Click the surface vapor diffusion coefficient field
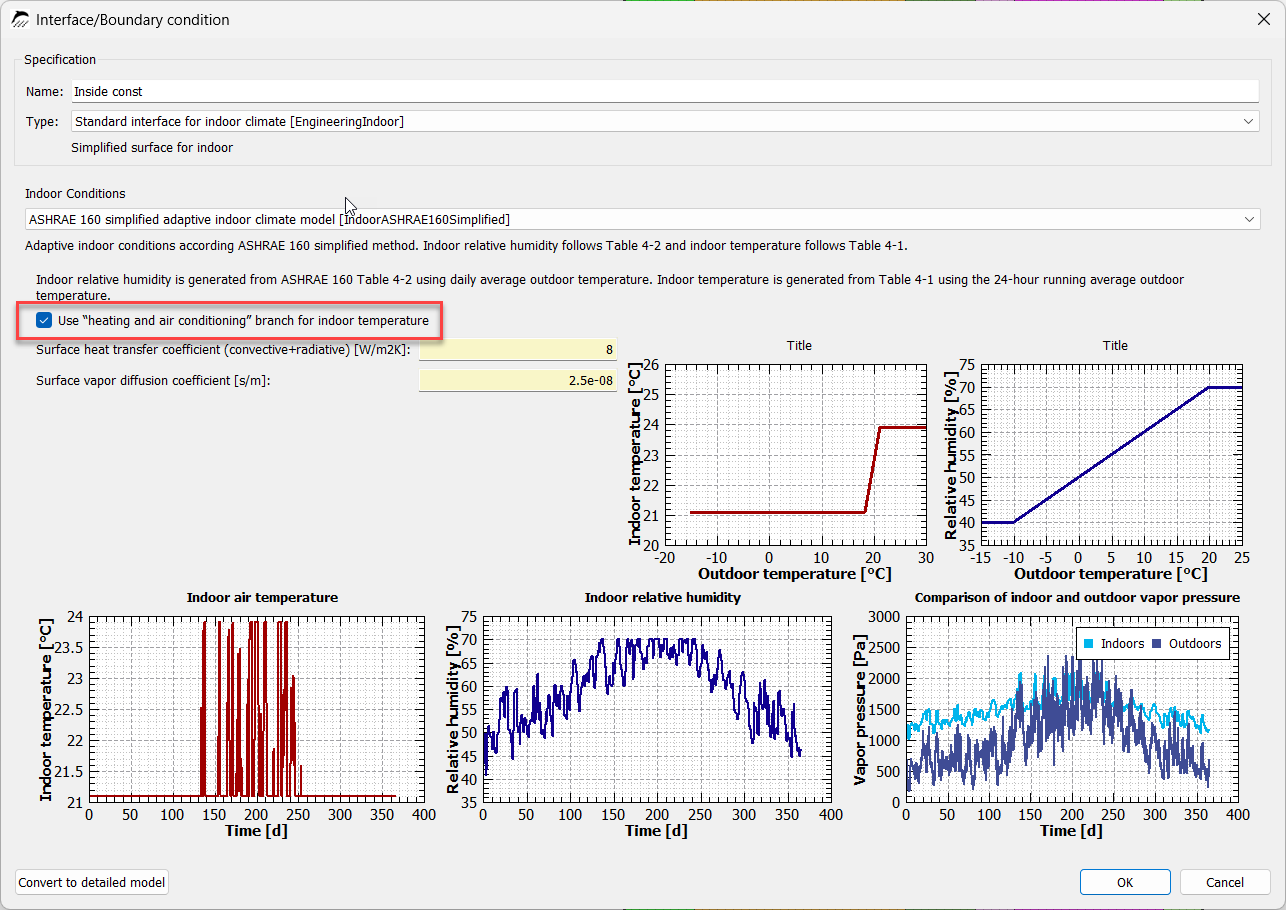The width and height of the screenshot is (1286, 910). coord(518,380)
